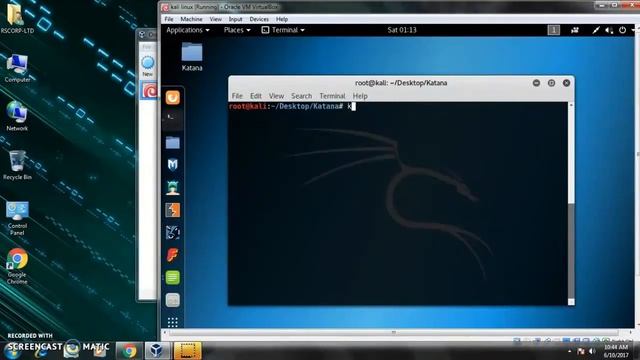640x360 pixels.
Task: Open VirtualBox File menu
Action: tap(169, 19)
